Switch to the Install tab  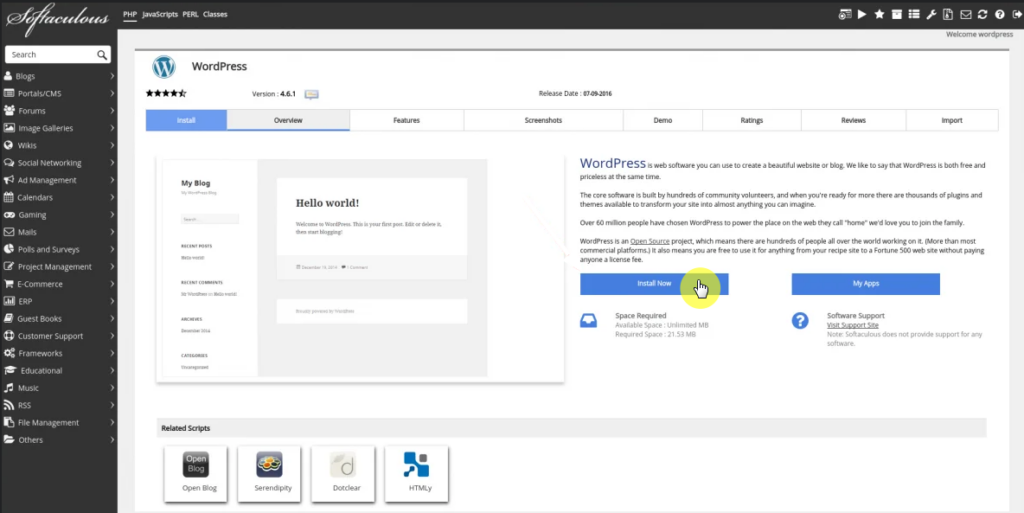coord(186,120)
